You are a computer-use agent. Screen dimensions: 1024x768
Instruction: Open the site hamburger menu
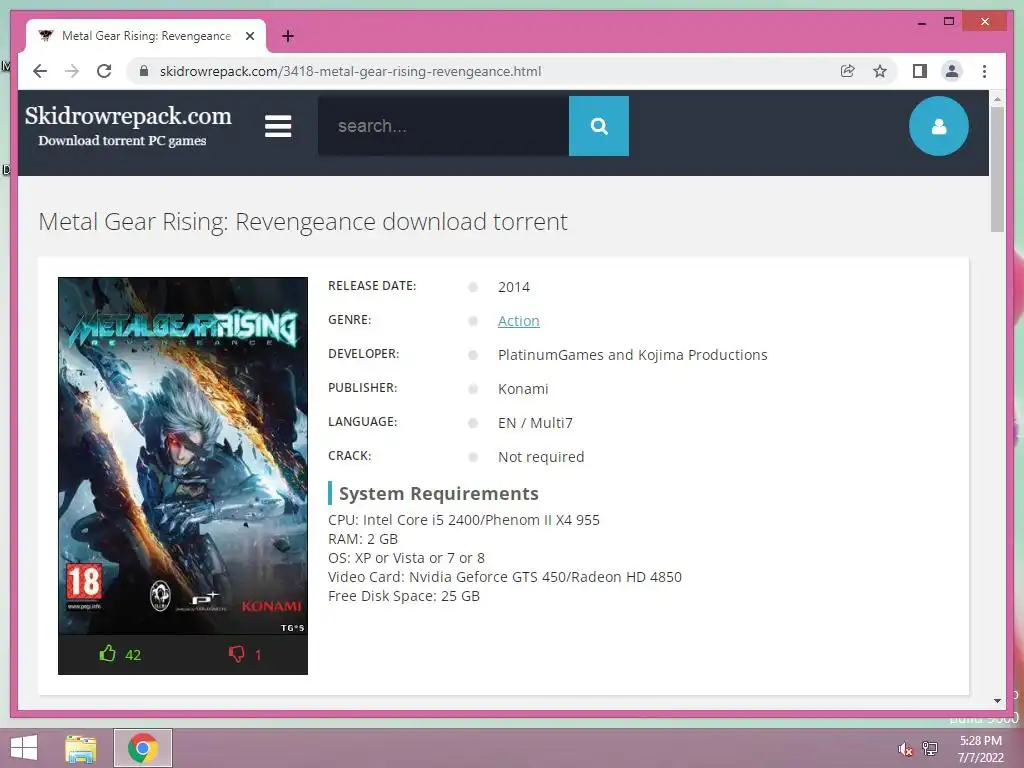278,126
